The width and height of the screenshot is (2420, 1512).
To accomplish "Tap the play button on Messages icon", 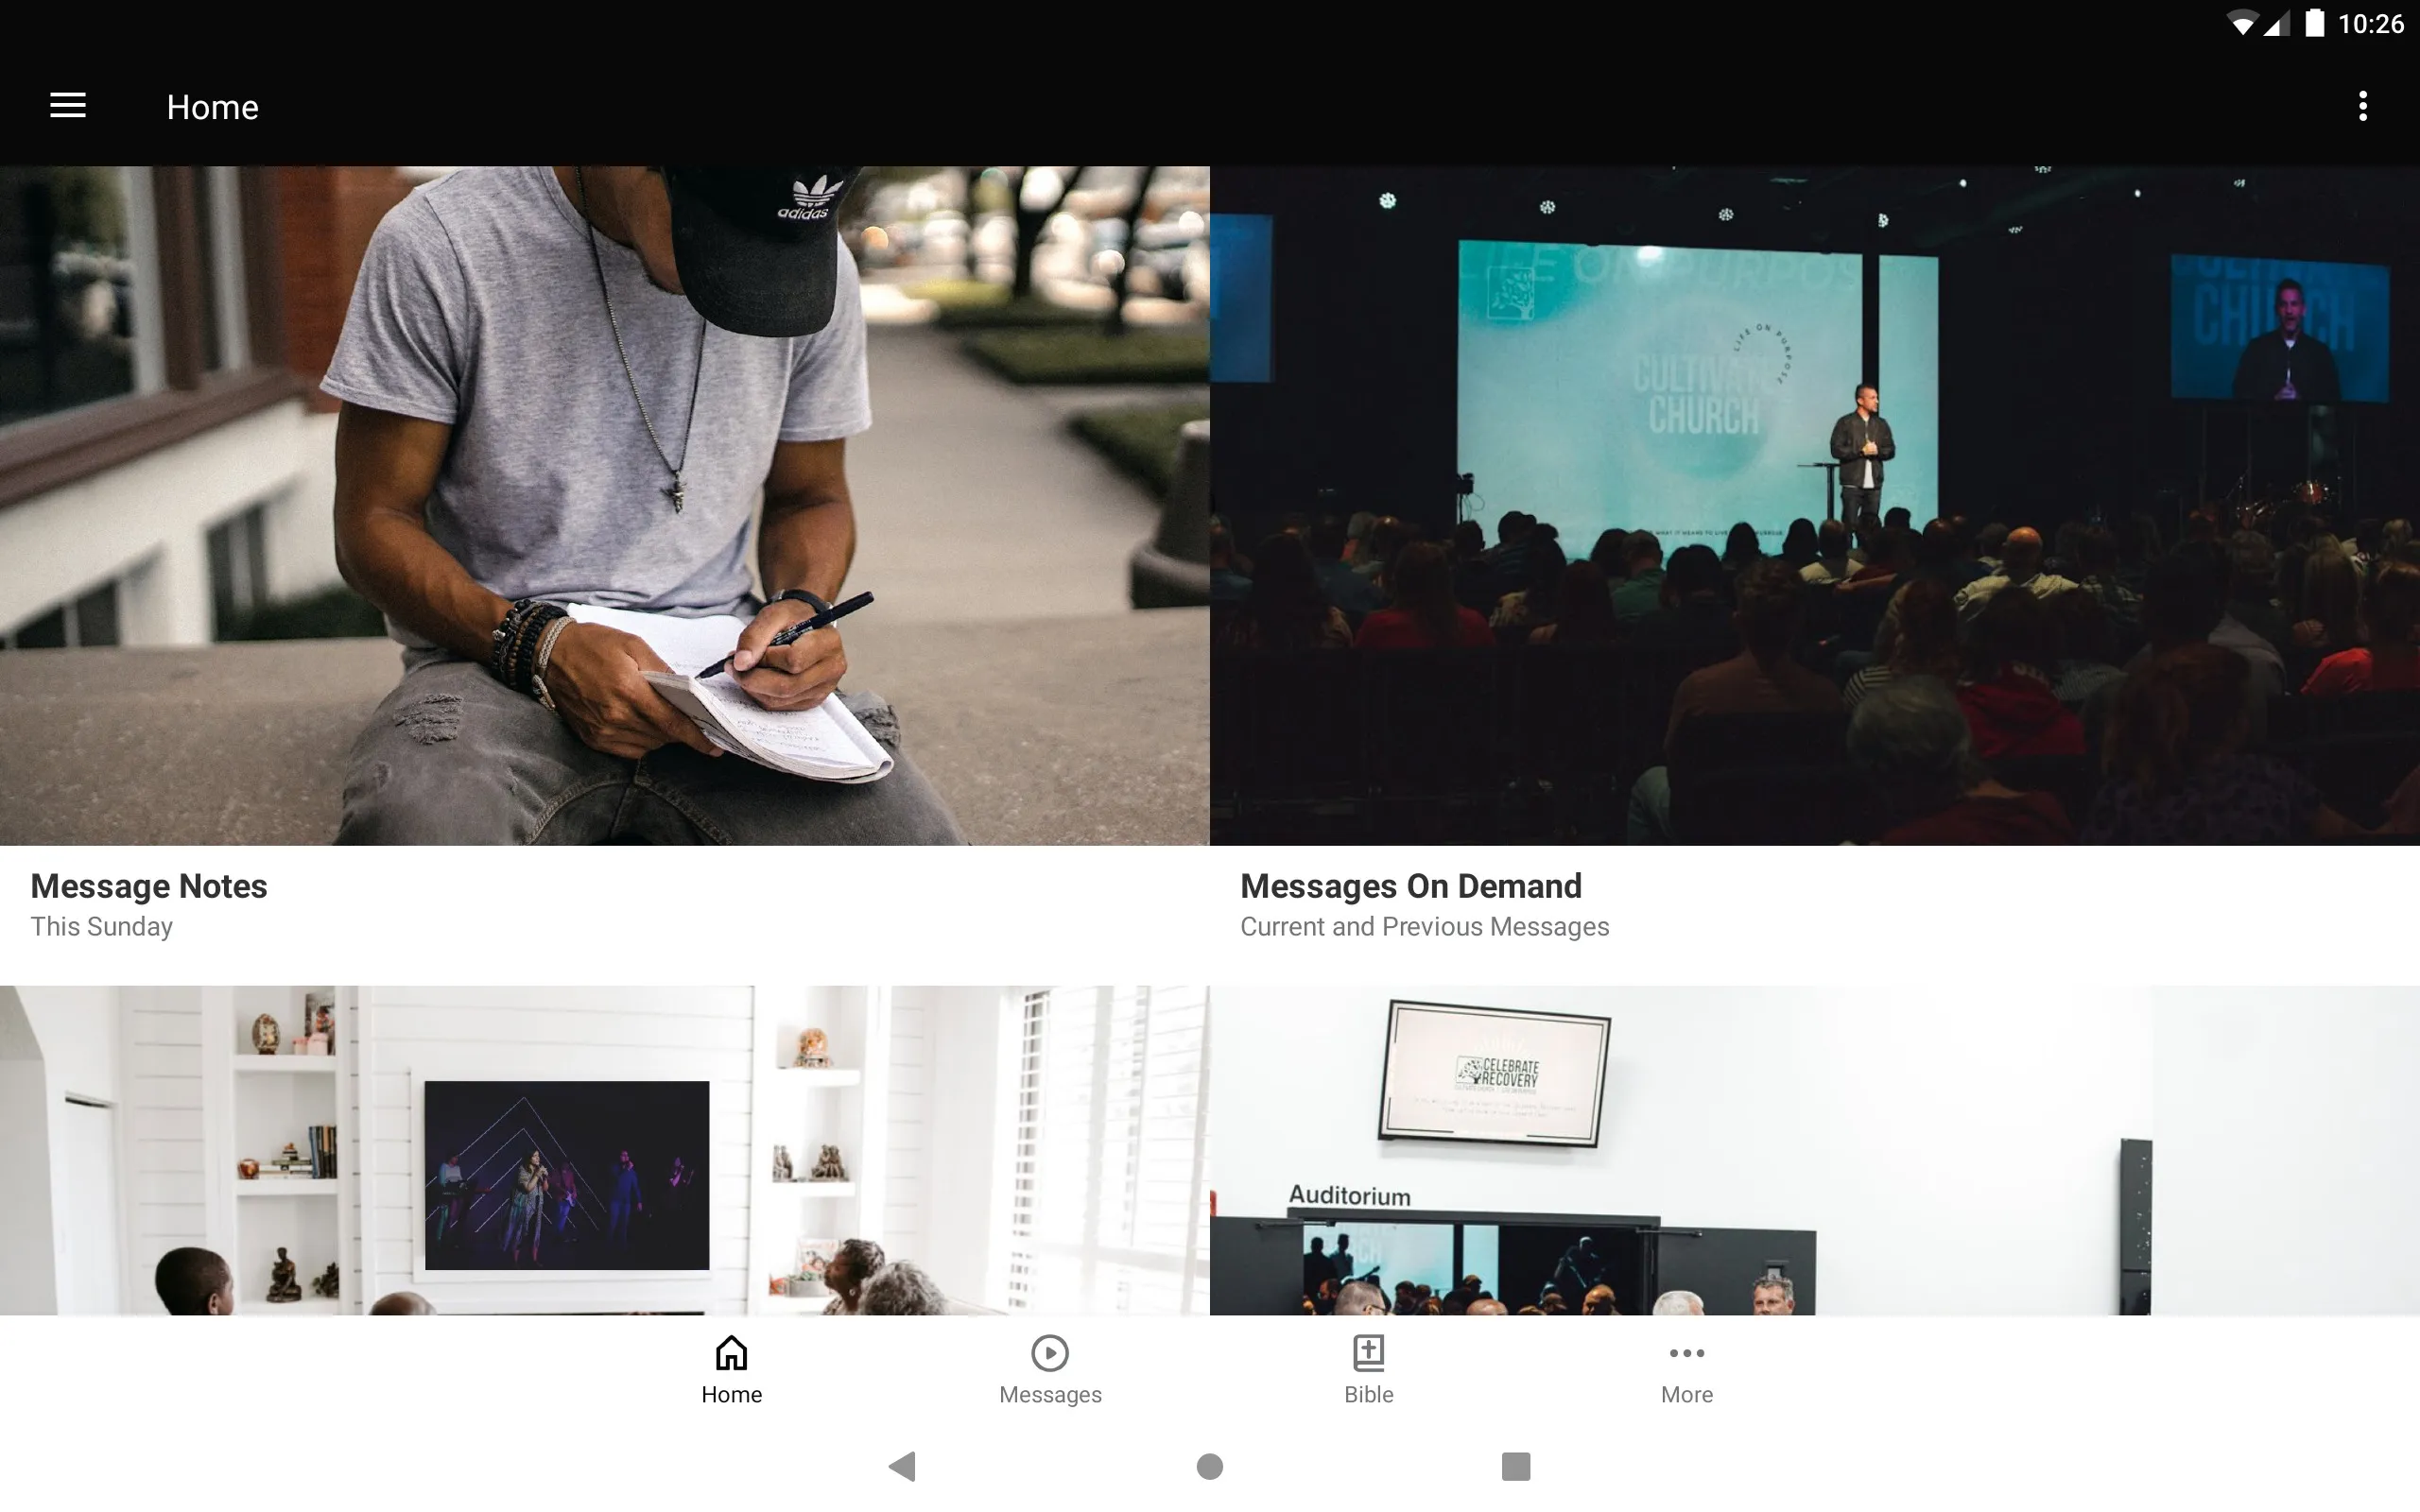I will 1049,1351.
